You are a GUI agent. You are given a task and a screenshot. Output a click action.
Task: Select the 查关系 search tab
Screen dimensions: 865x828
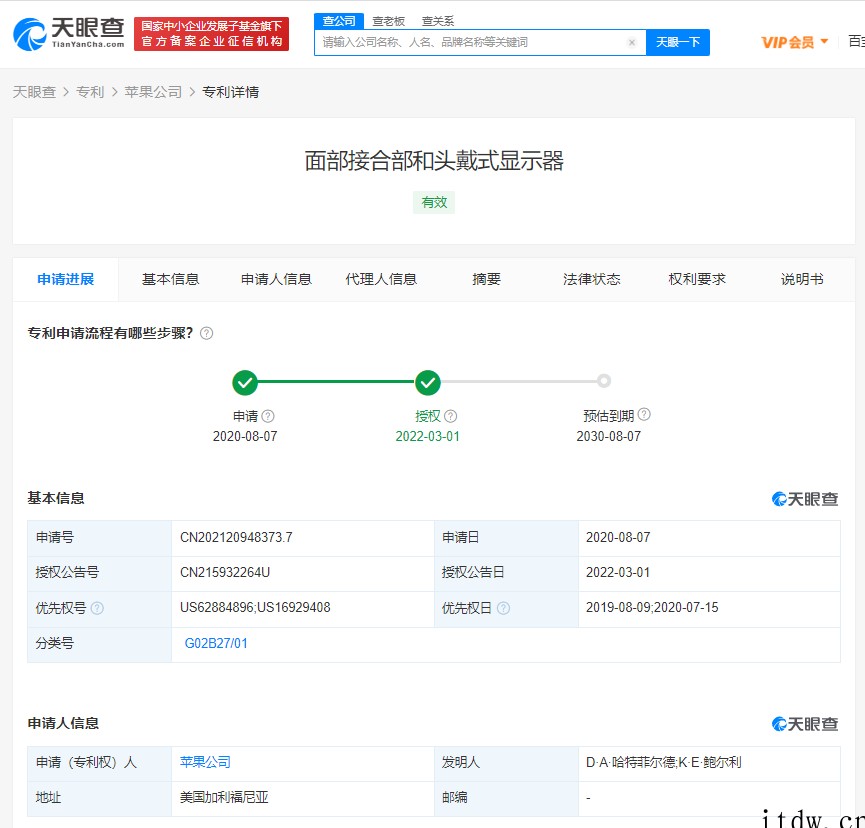click(x=438, y=22)
